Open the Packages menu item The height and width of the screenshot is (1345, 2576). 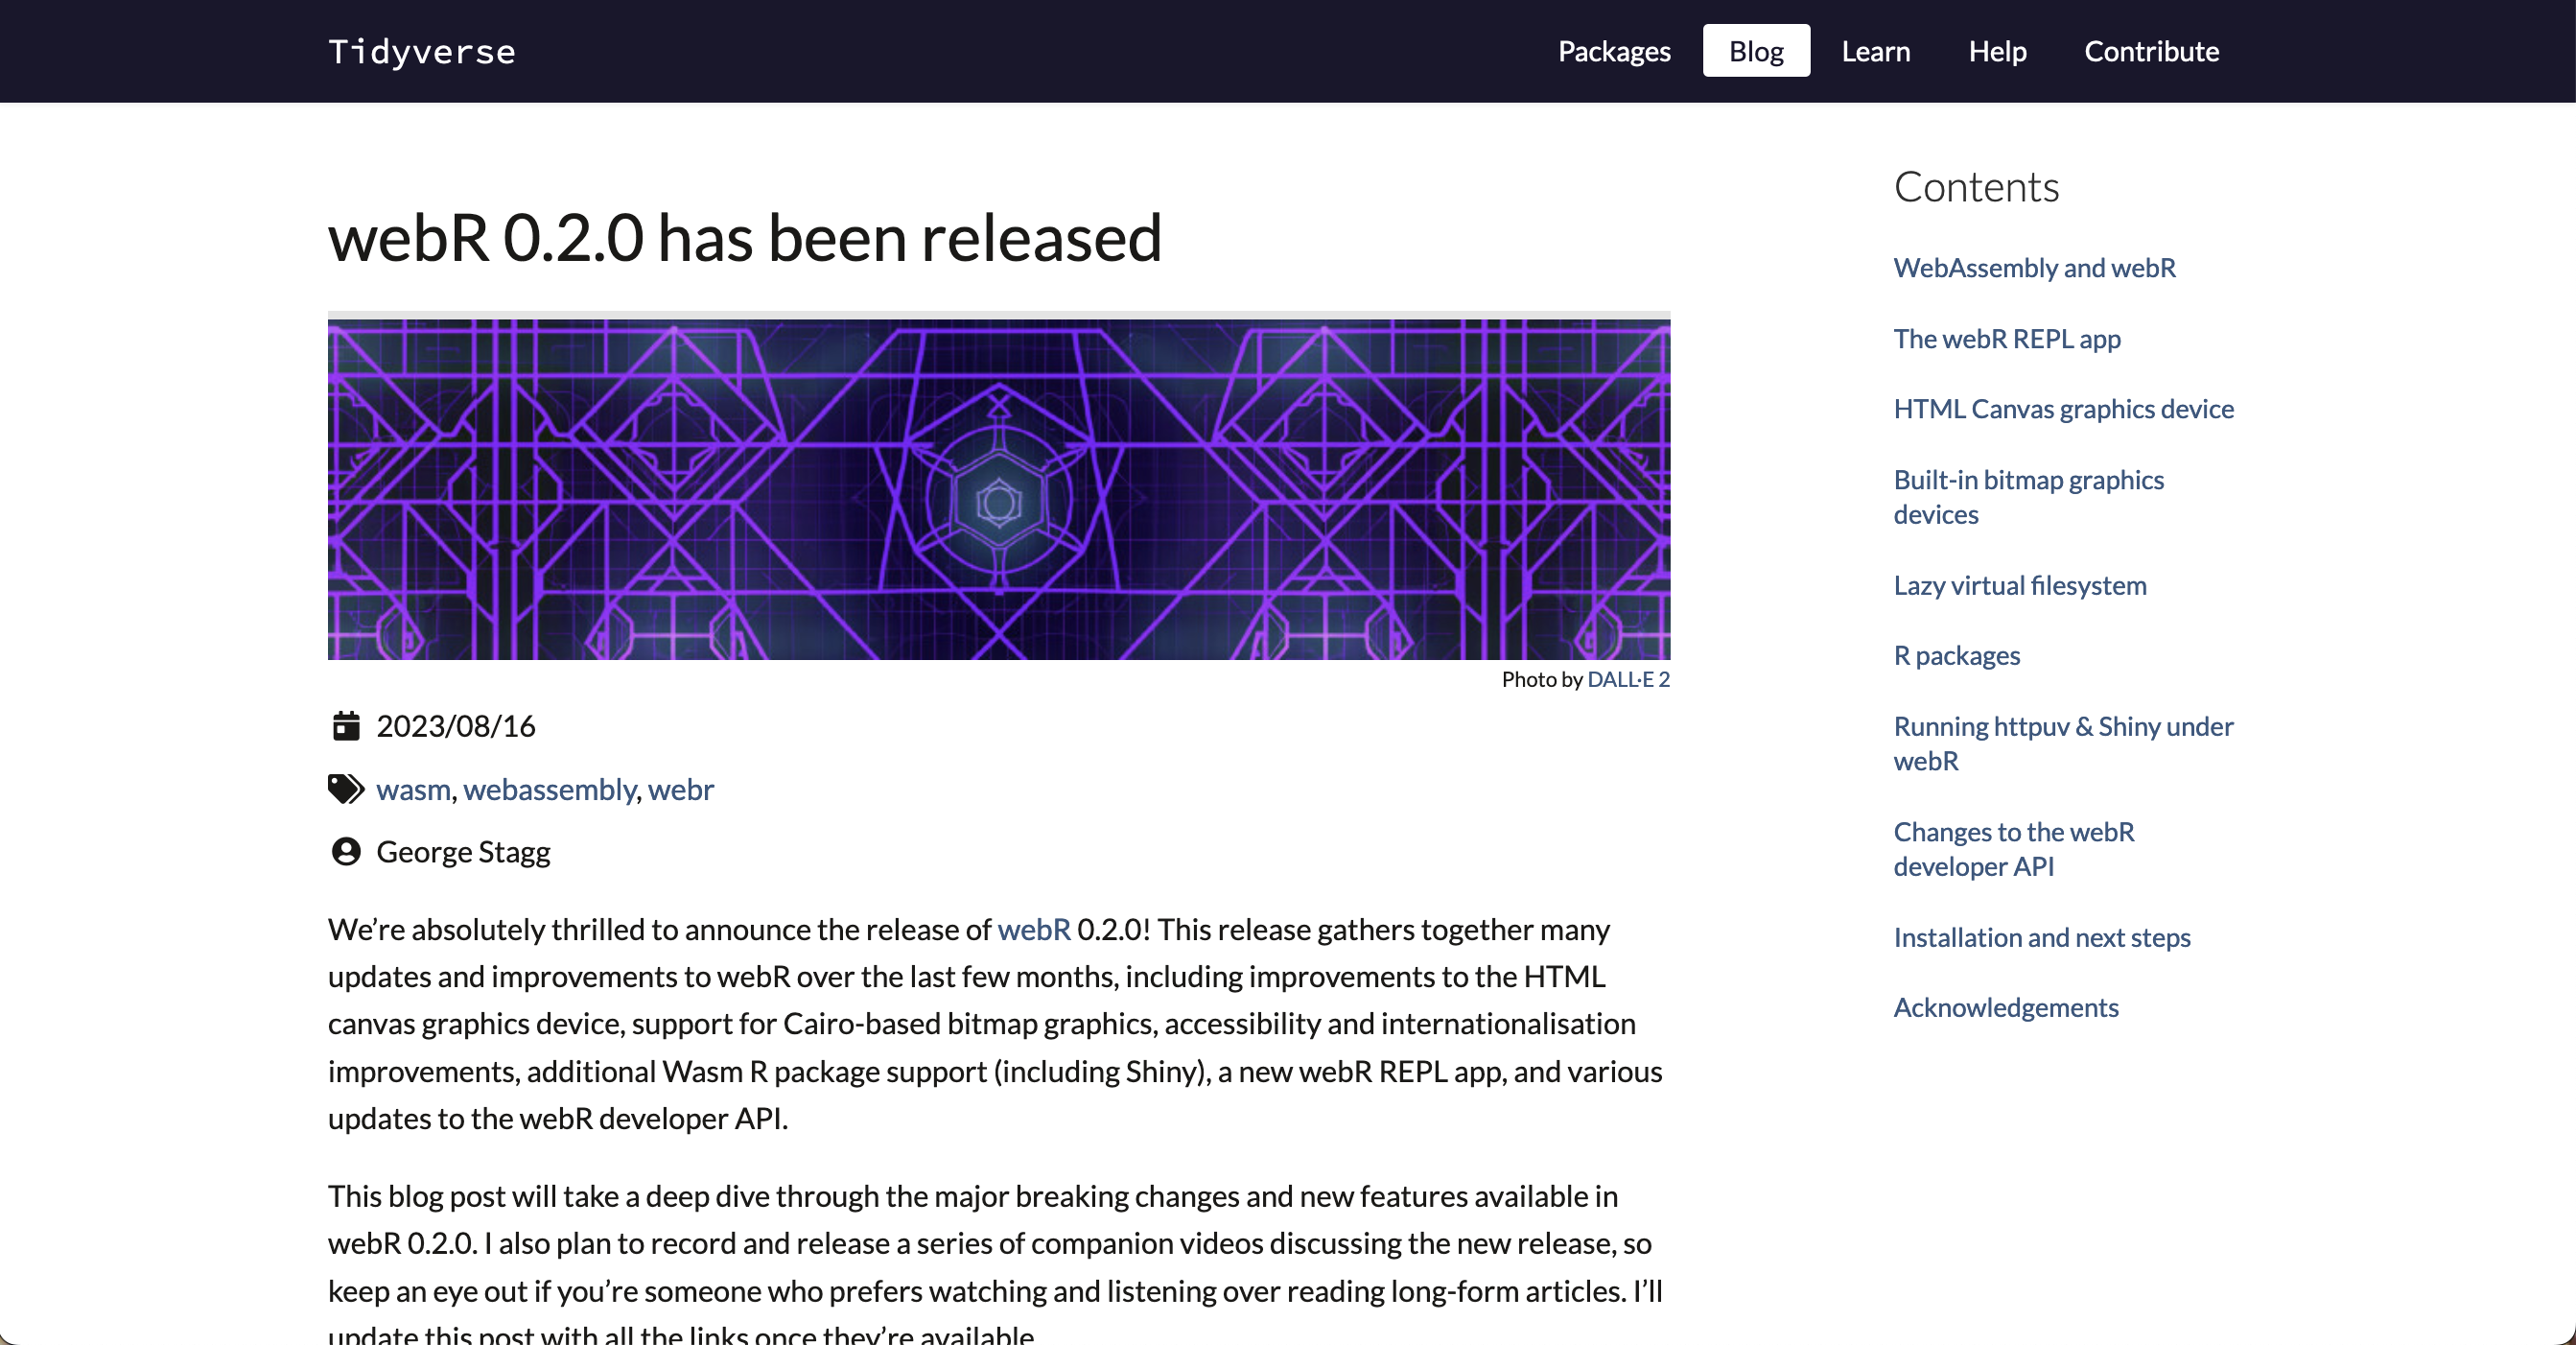click(x=1614, y=52)
